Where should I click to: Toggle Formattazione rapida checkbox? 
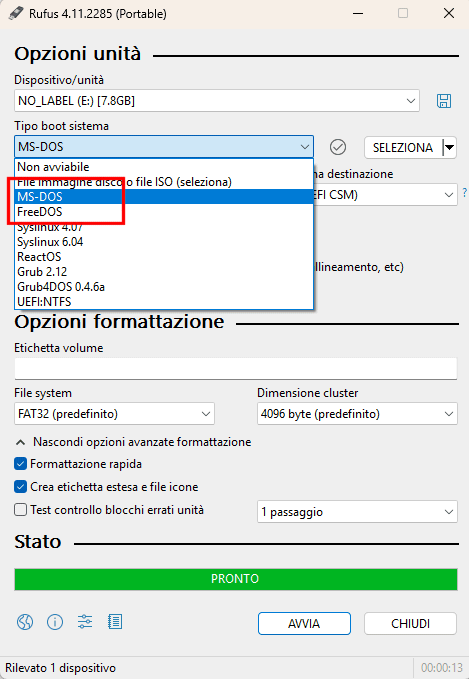[20, 464]
